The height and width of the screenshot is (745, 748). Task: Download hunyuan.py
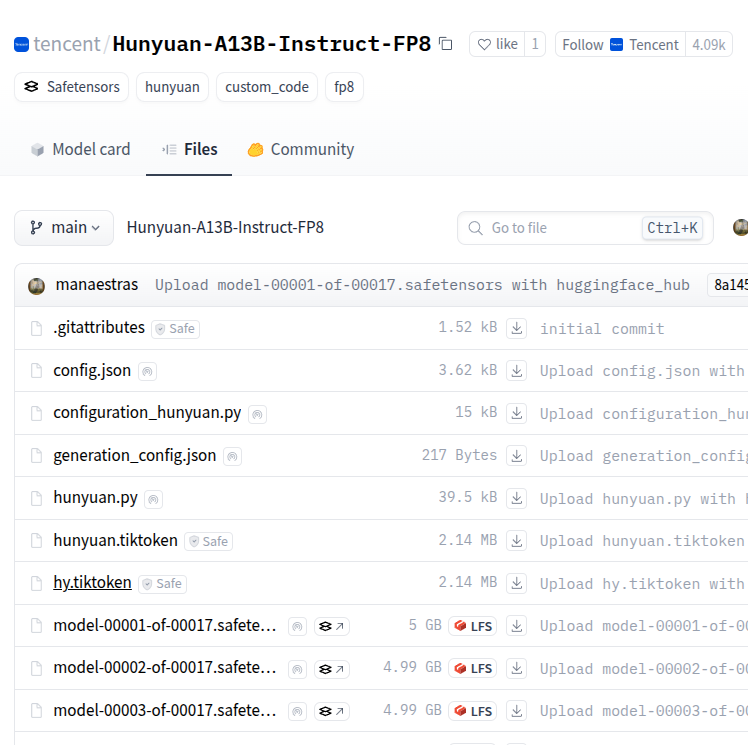click(517, 498)
